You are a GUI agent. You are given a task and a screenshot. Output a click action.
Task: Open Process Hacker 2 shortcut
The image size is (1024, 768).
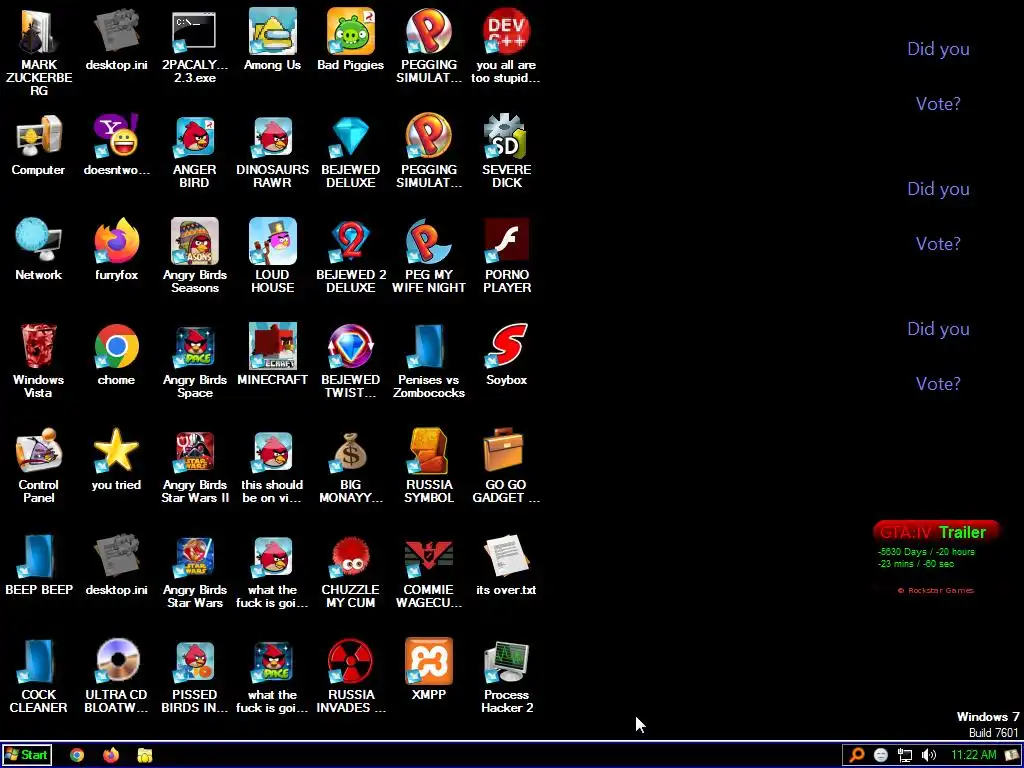click(x=506, y=662)
